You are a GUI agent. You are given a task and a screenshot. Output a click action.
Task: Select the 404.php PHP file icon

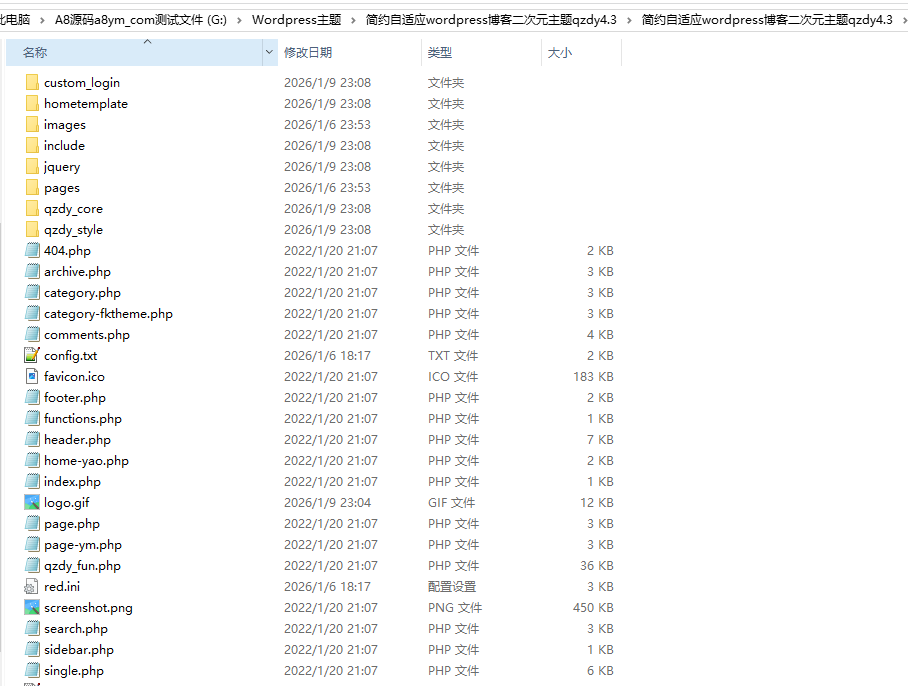32,250
